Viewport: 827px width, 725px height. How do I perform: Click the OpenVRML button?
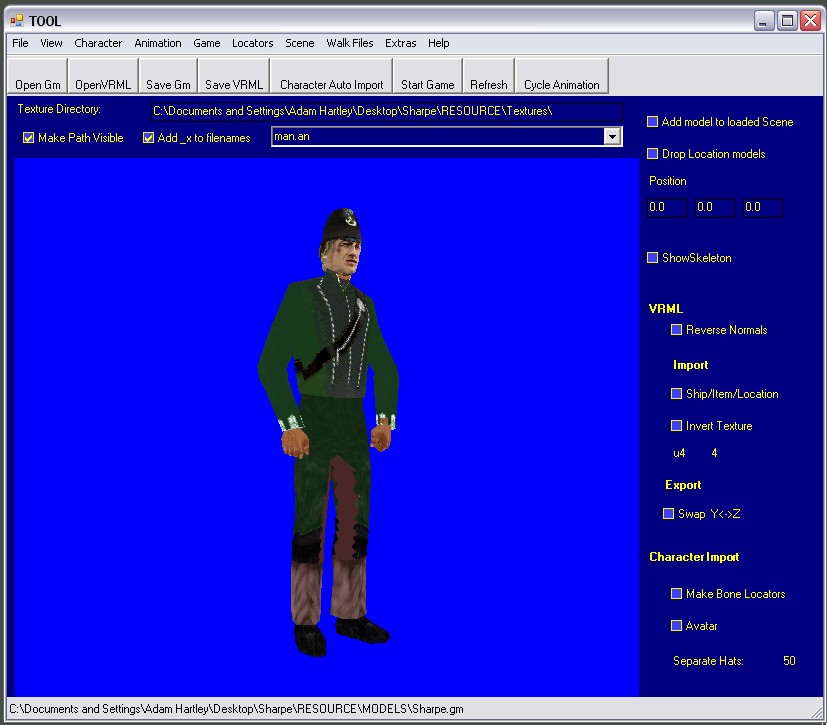click(103, 76)
